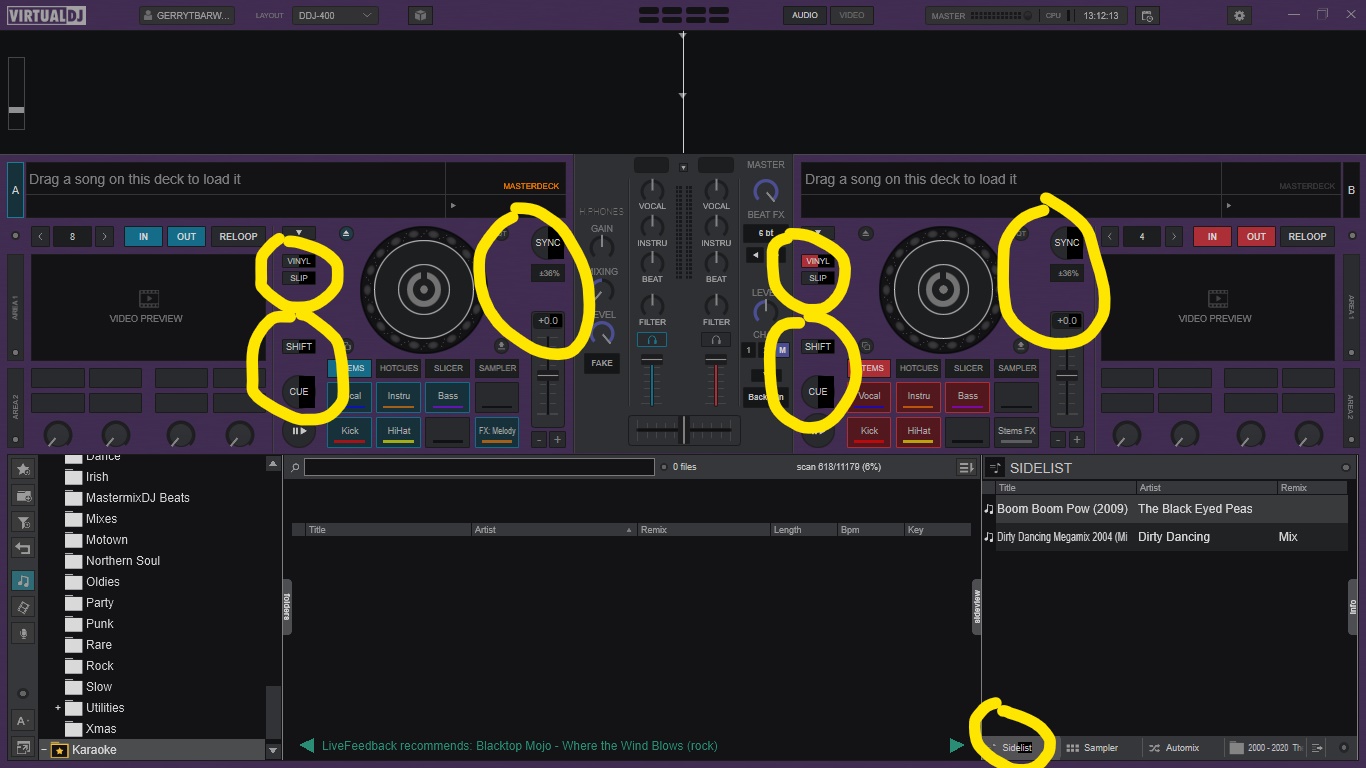Viewport: 1366px width, 768px height.
Task: Click the filter folder funnel icon in sidebar
Action: click(23, 522)
